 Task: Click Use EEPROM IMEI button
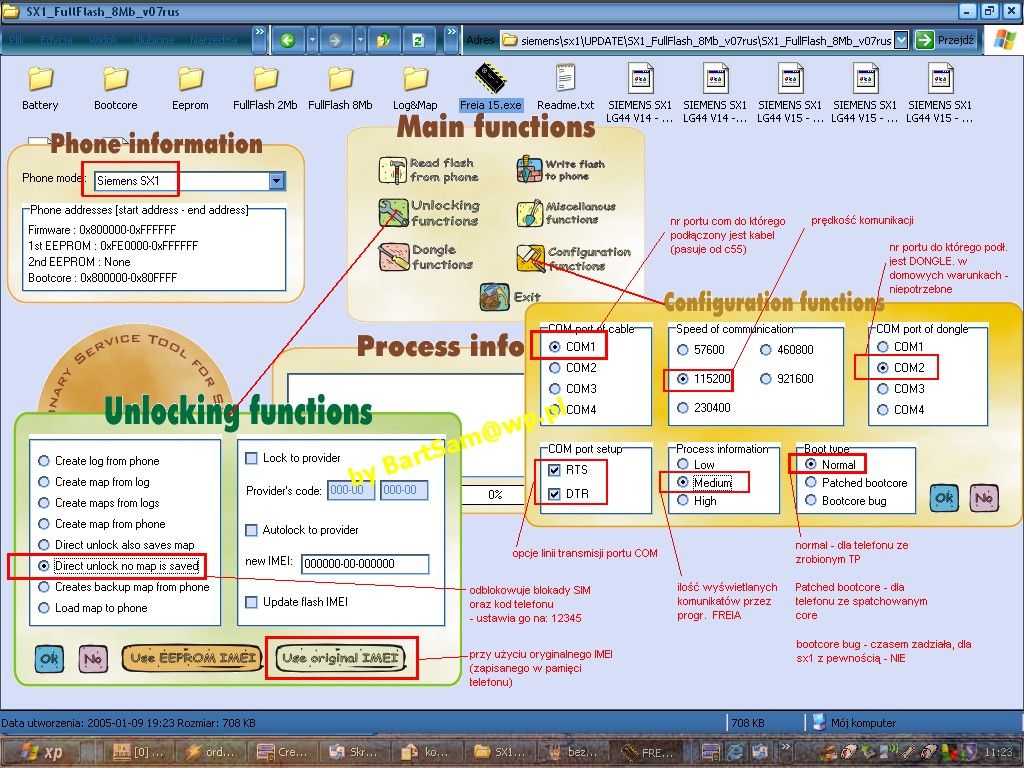(192, 658)
